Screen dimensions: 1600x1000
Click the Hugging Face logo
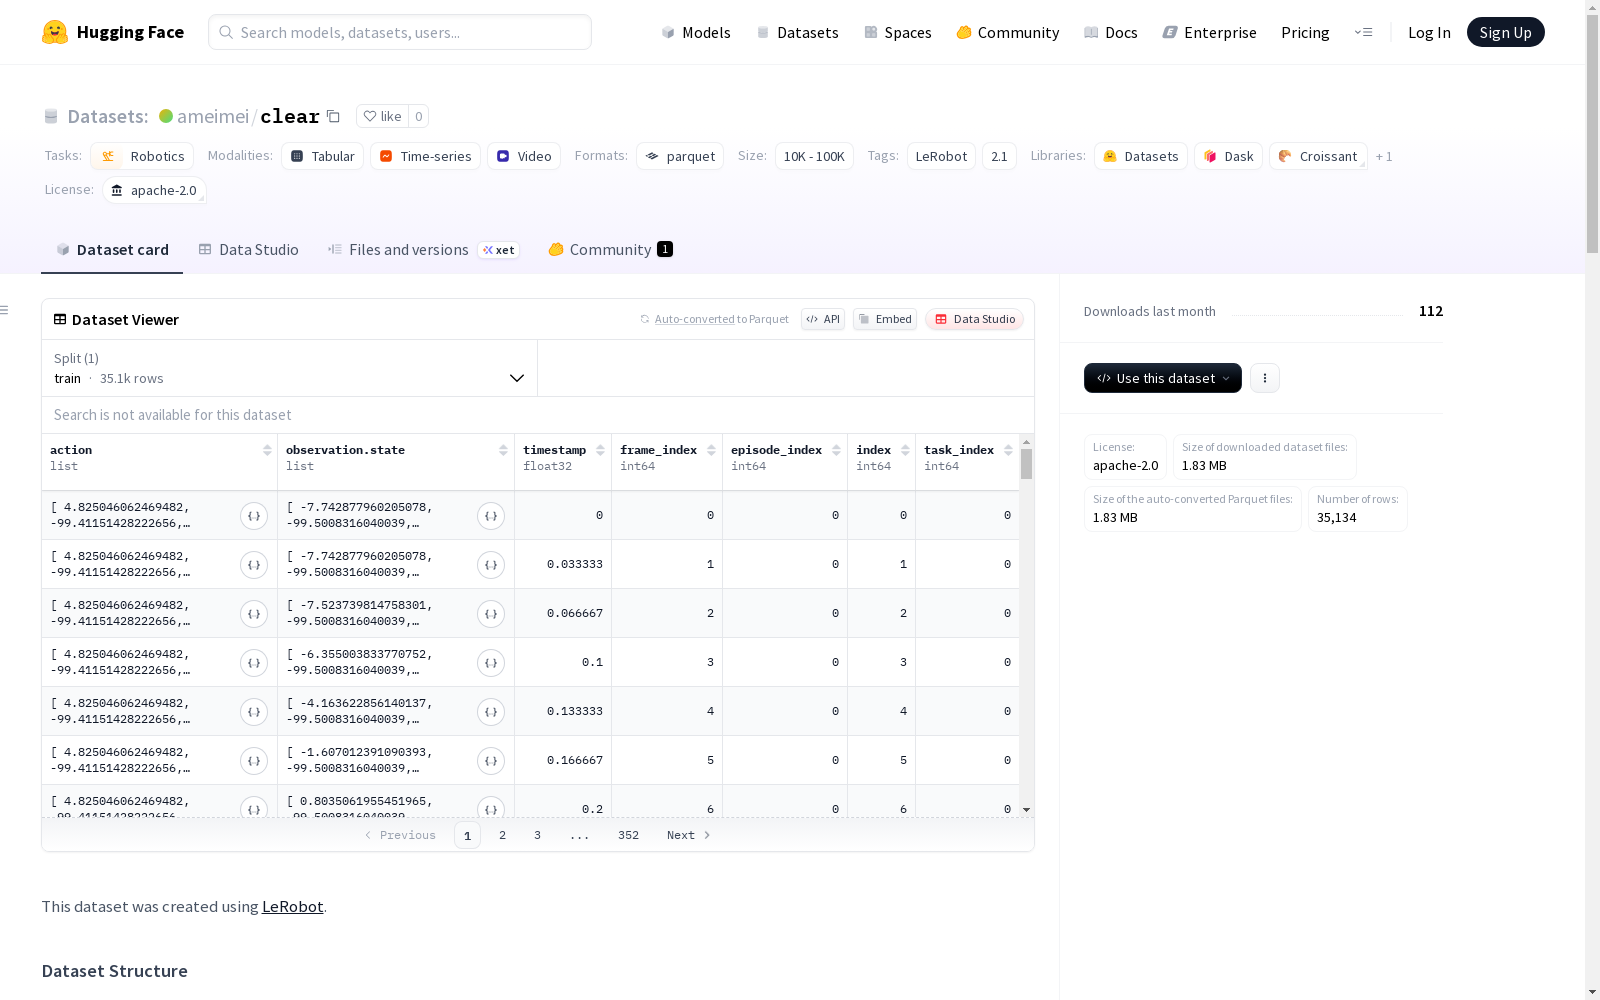tap(113, 32)
